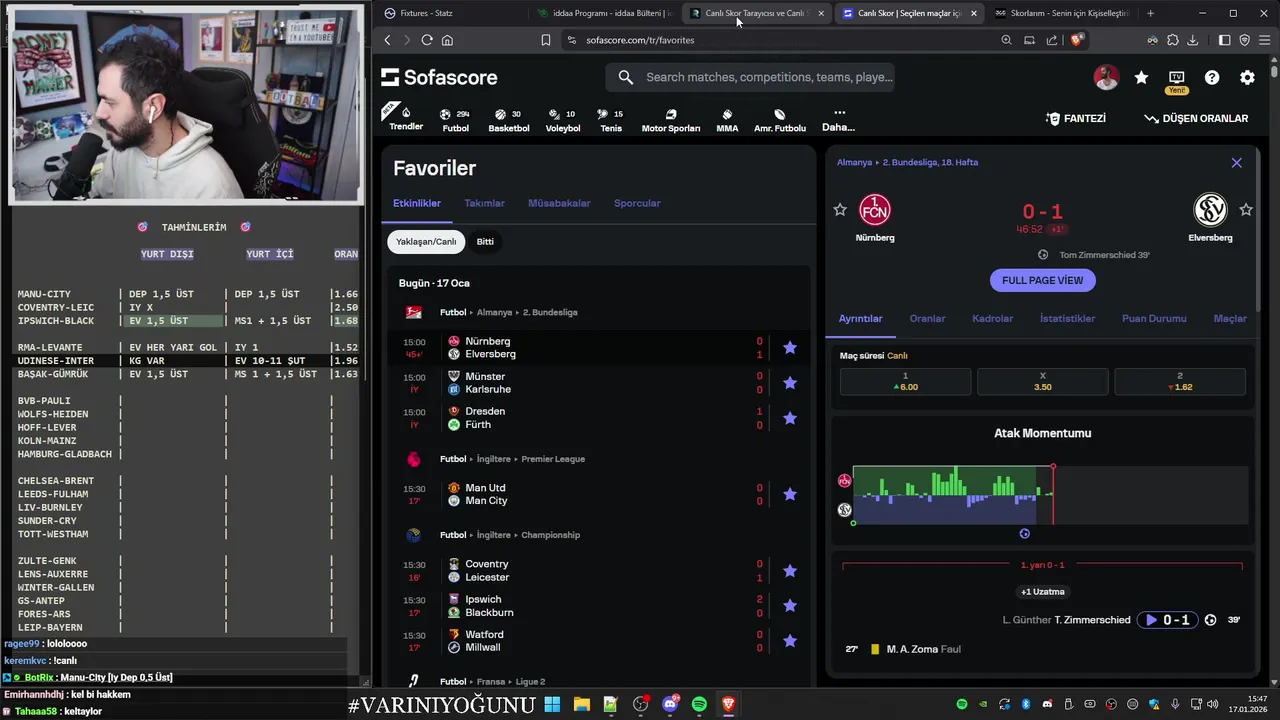Open the İstatistikler tab
Viewport: 1280px width, 720px height.
1067,318
